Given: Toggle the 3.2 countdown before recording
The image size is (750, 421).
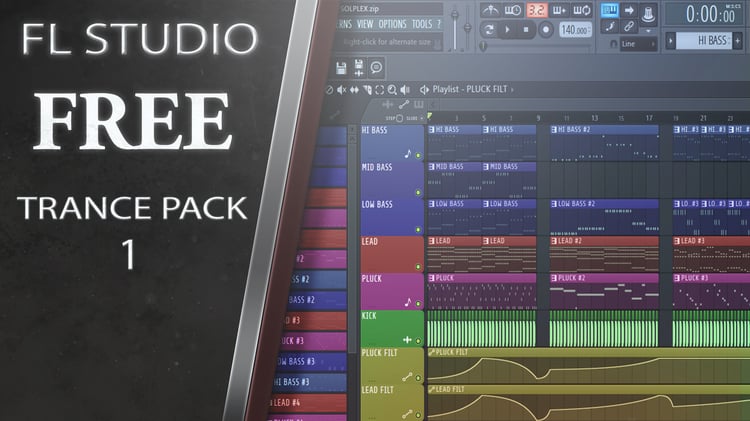Looking at the screenshot, I should [x=537, y=10].
